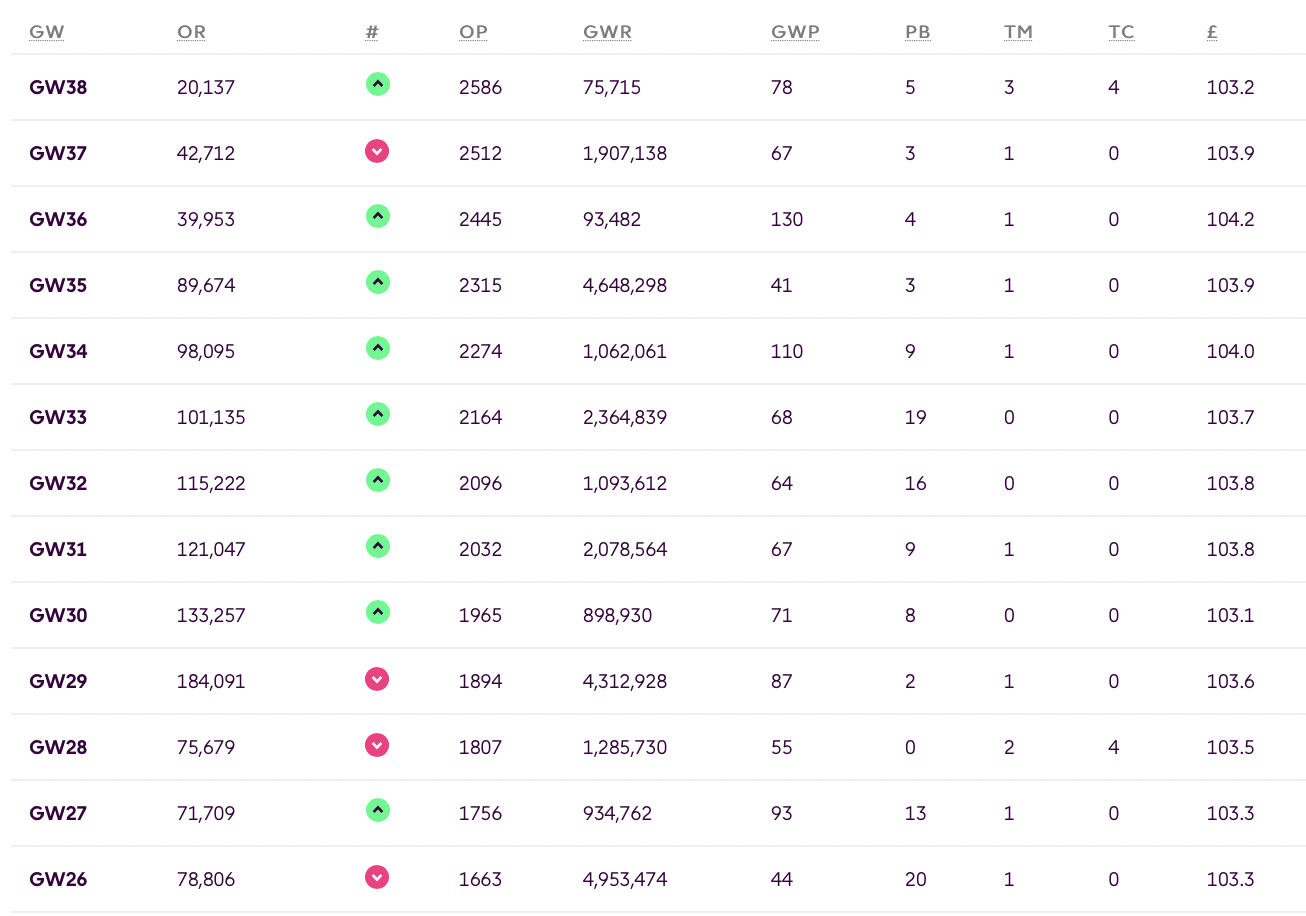Viewport: 1306px width, 916px height.
Task: Select the GWP column header
Action: click(795, 32)
